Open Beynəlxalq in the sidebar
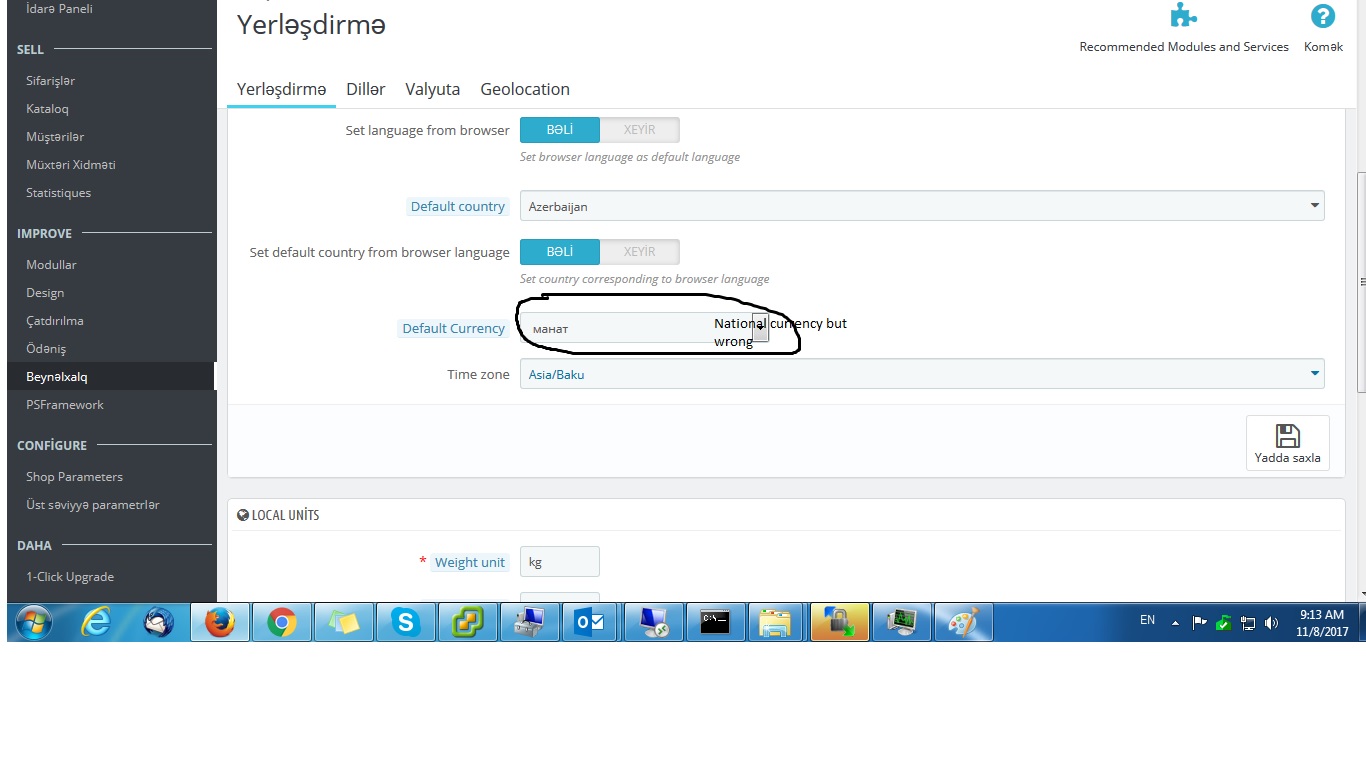The image size is (1366, 768). (57, 377)
